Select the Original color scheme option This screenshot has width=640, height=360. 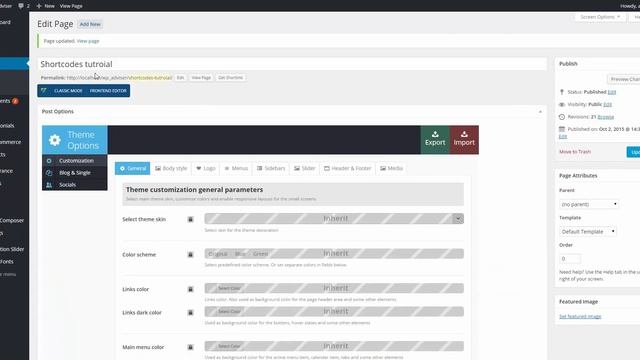218,254
